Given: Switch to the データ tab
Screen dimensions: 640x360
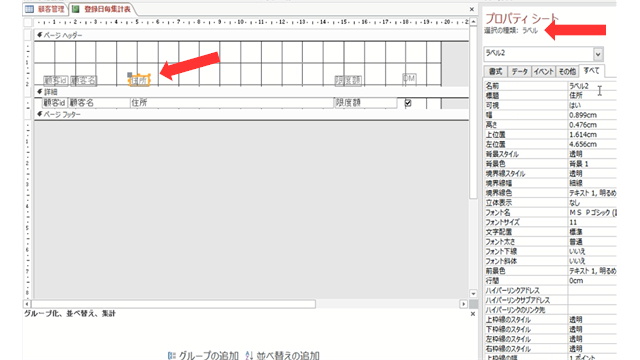Looking at the screenshot, I should pos(519,71).
